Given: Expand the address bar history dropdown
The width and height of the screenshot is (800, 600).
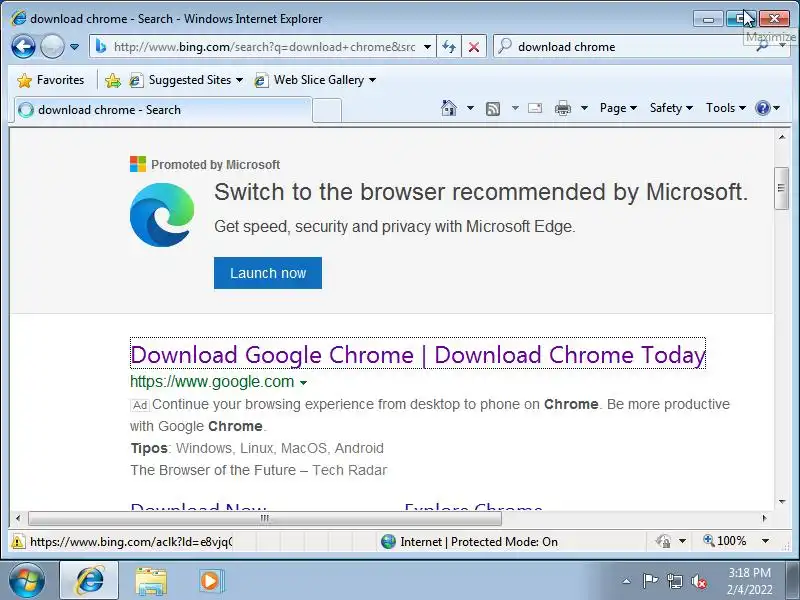Looking at the screenshot, I should (427, 47).
